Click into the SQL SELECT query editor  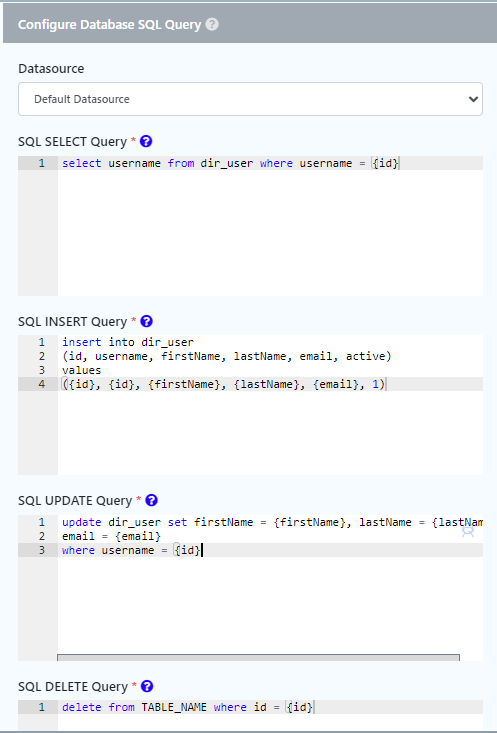(270, 226)
